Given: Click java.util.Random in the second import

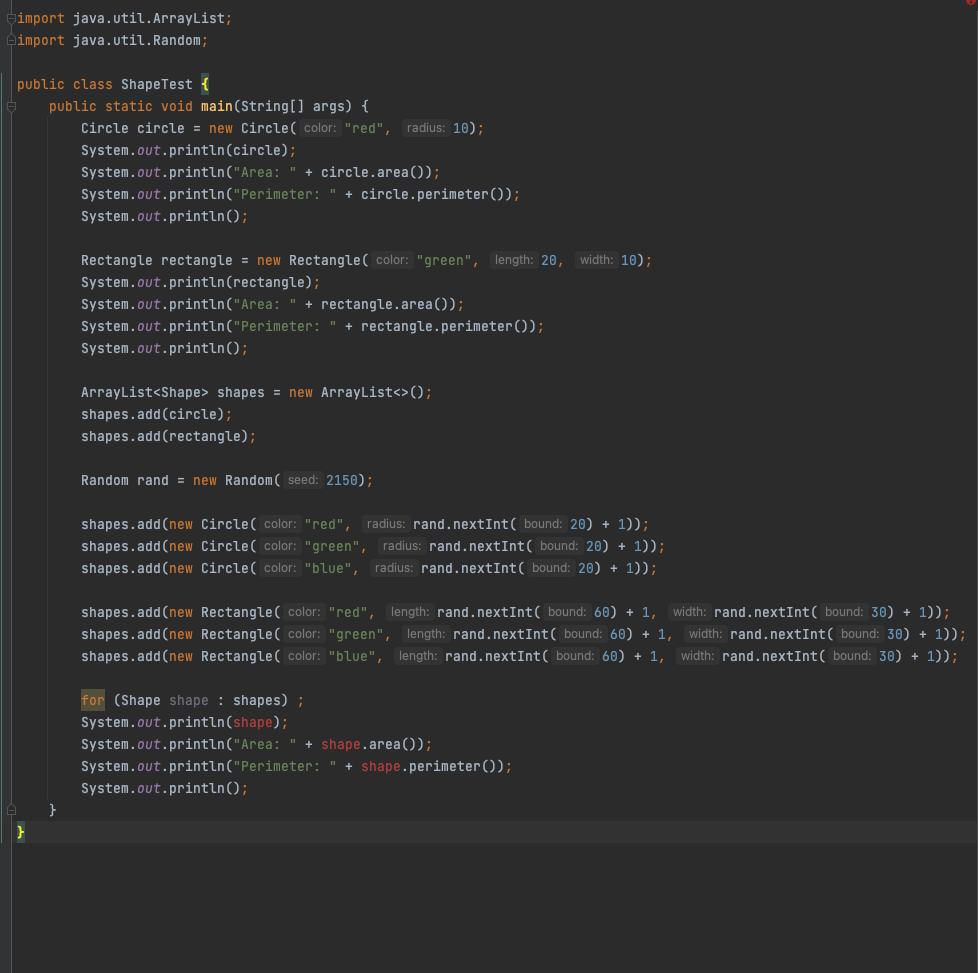Looking at the screenshot, I should (x=137, y=41).
